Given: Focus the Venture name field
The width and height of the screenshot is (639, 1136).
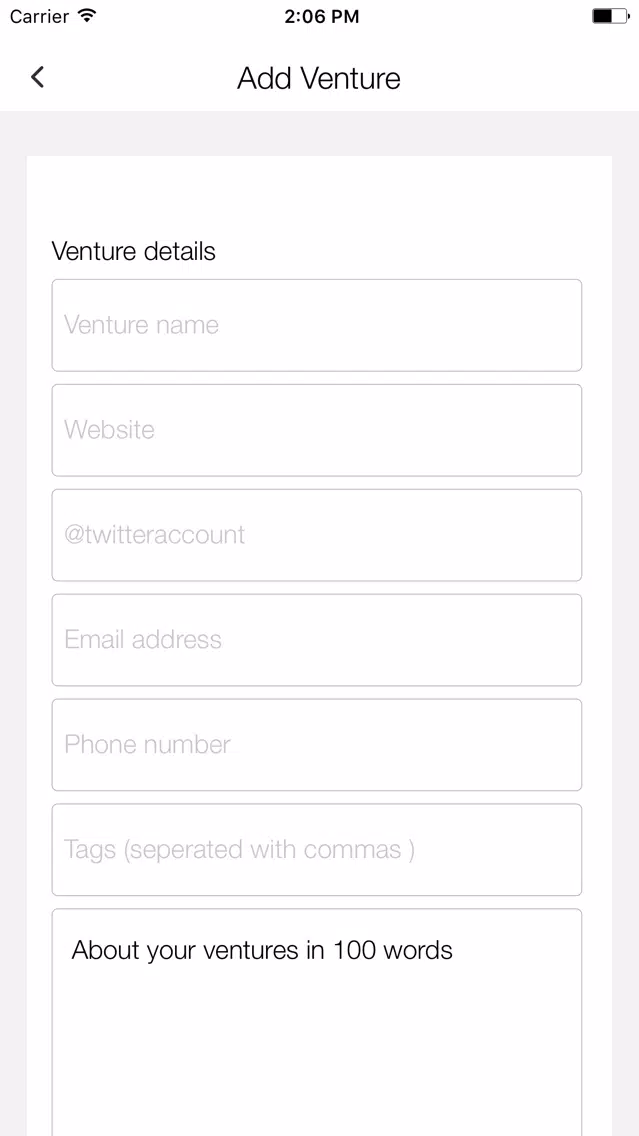Looking at the screenshot, I should point(317,325).
